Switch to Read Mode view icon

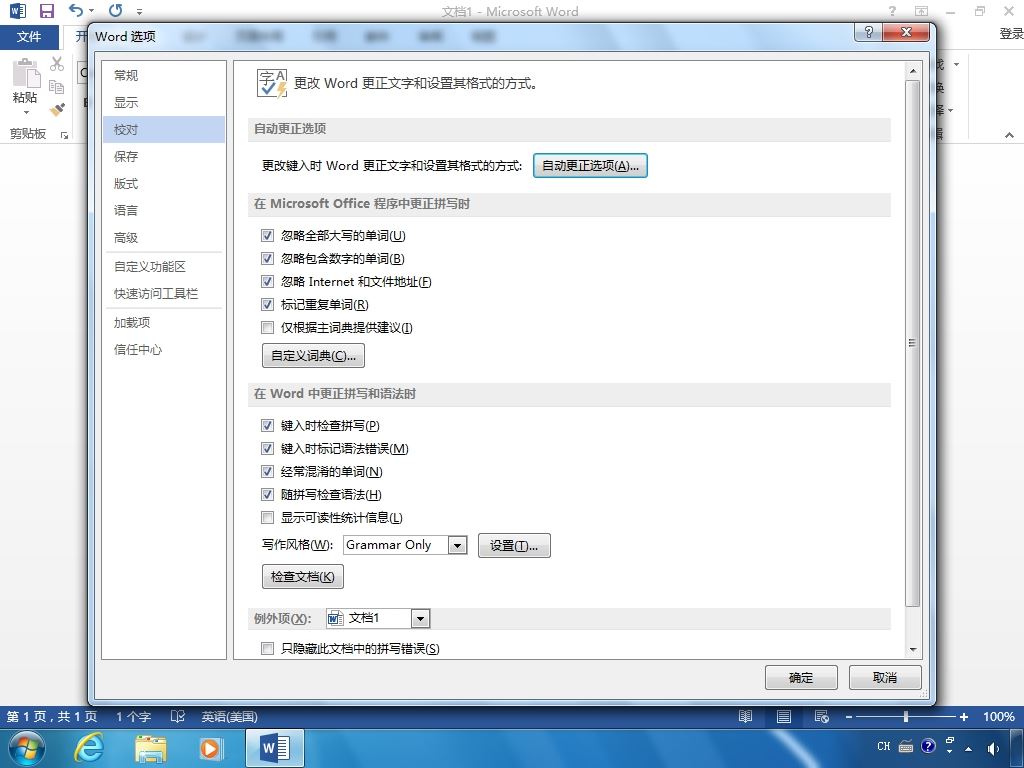click(745, 716)
